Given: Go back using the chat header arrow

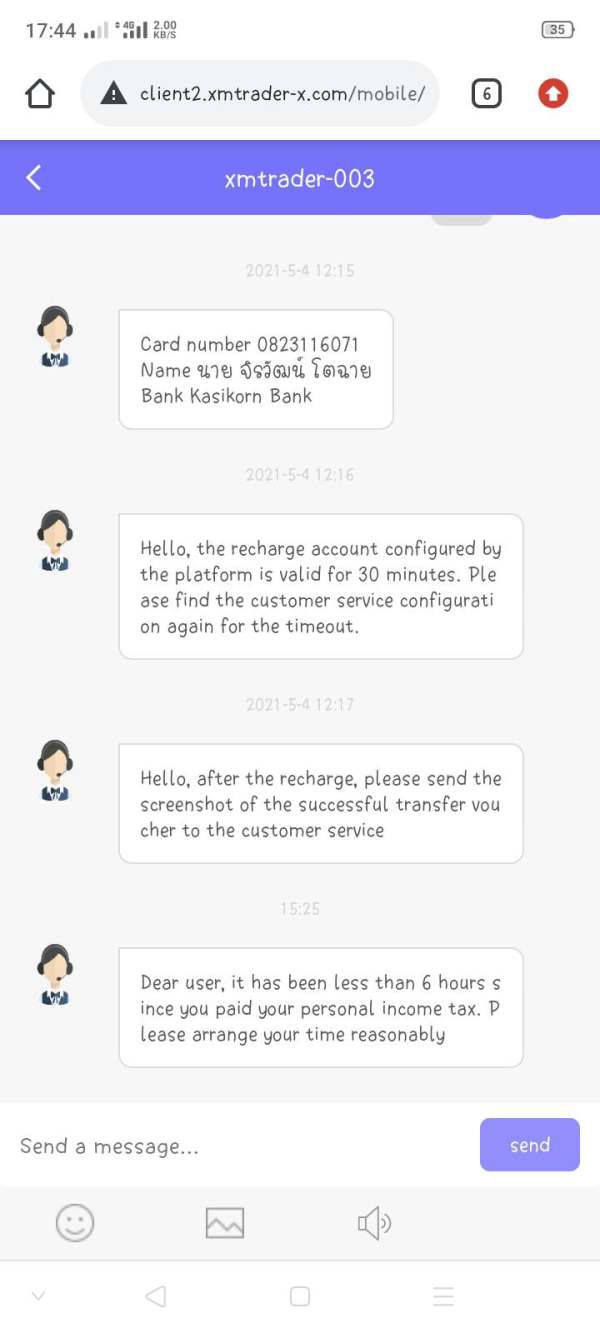Looking at the screenshot, I should (34, 178).
